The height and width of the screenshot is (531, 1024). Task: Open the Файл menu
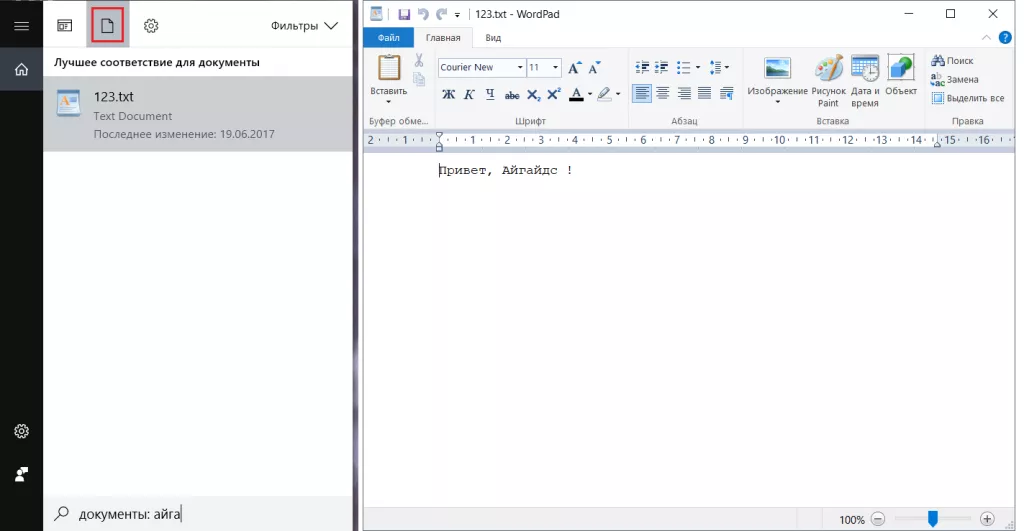[x=389, y=38]
